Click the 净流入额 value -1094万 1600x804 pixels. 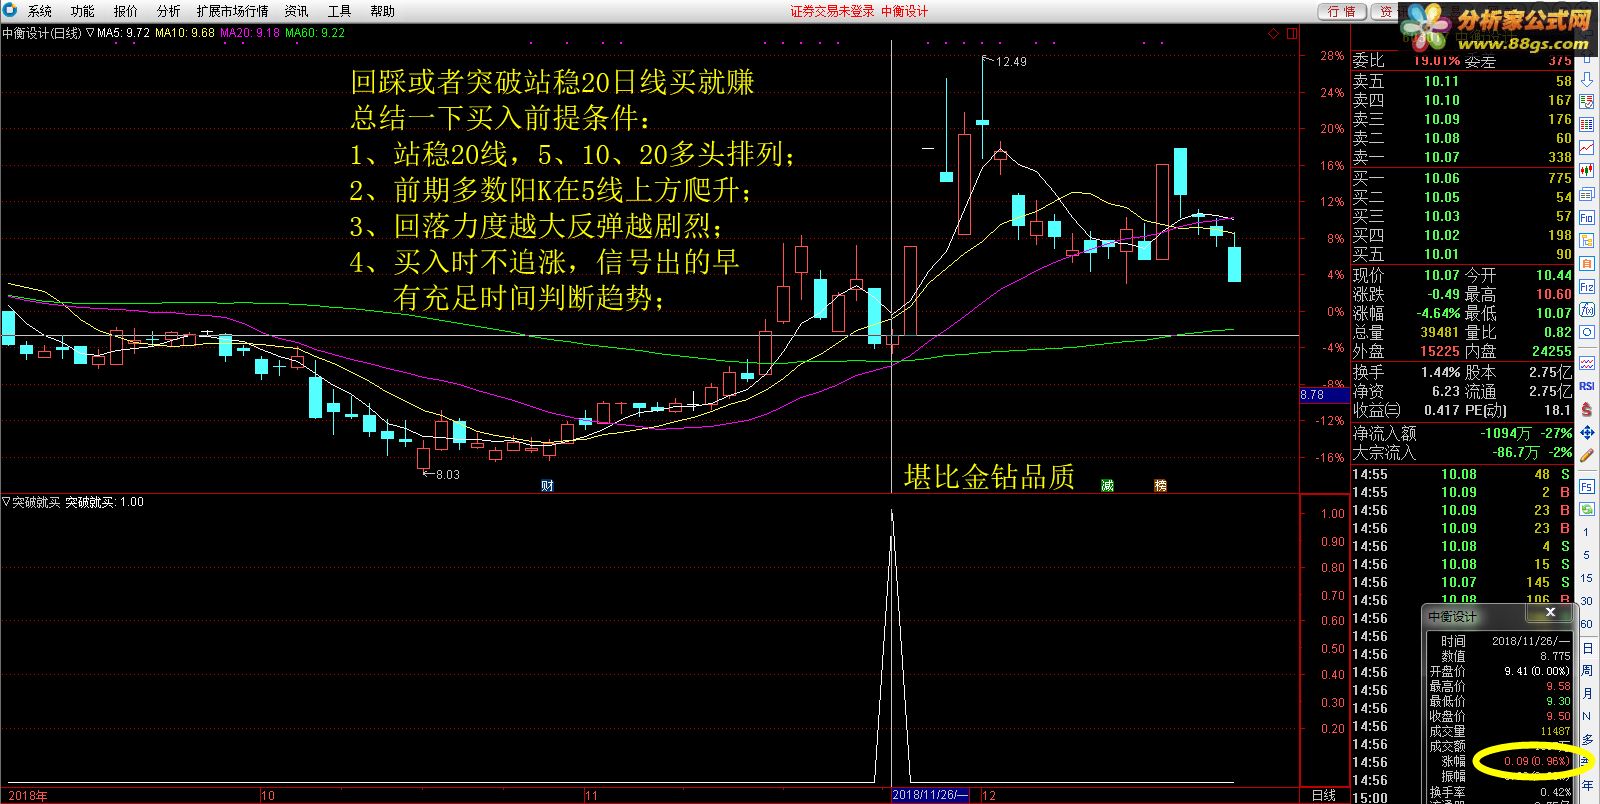coord(1506,433)
